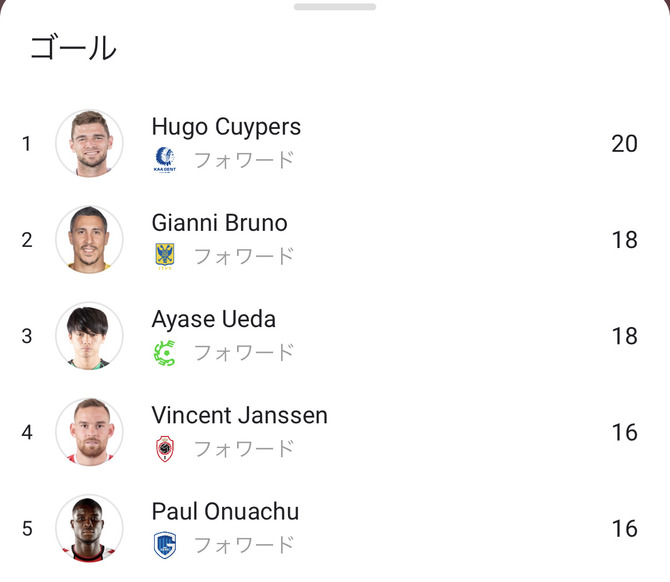Select Paul Onuachu's portrait thumbnail
The height and width of the screenshot is (582, 670).
pos(89,527)
